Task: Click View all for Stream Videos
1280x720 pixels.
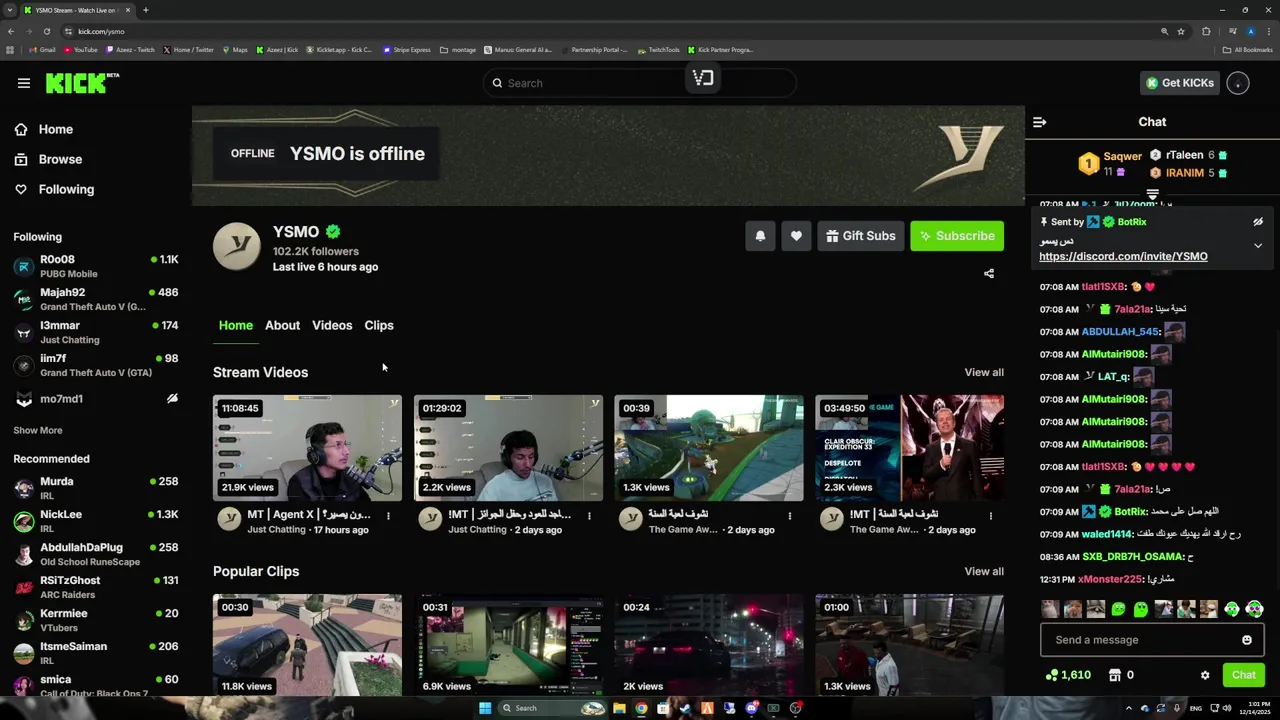Action: point(984,372)
